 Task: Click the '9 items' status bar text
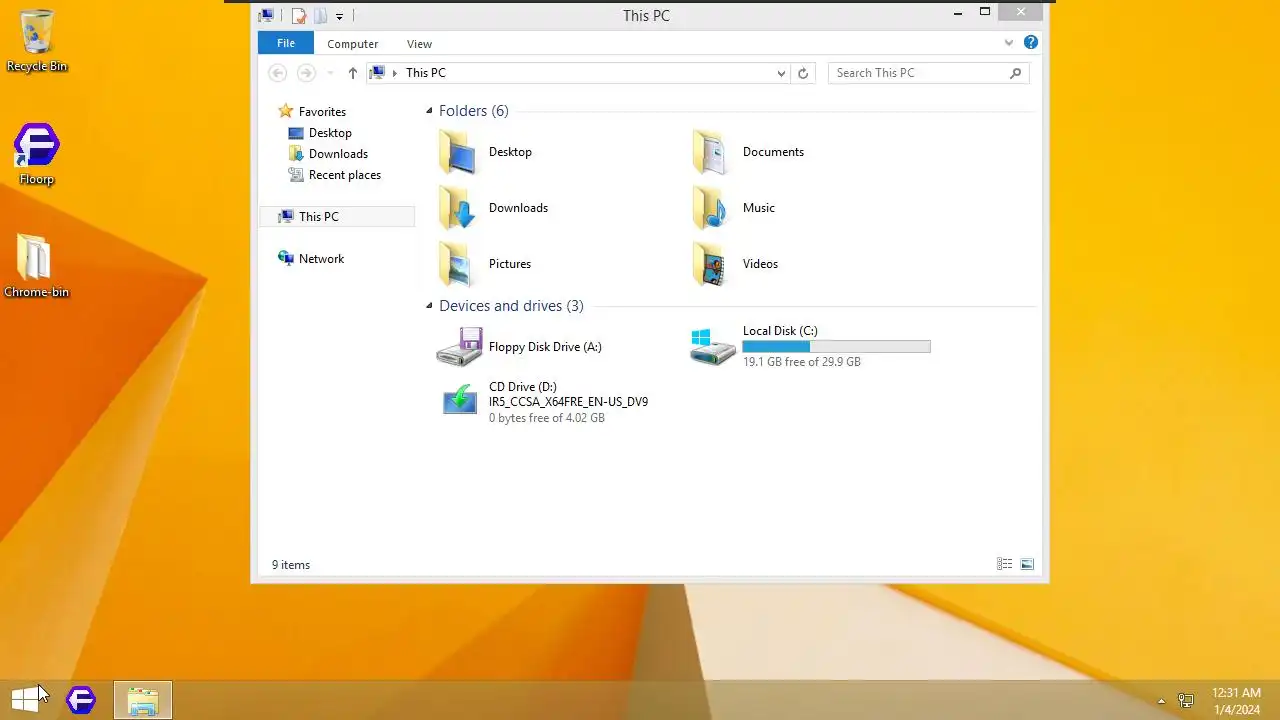point(291,565)
